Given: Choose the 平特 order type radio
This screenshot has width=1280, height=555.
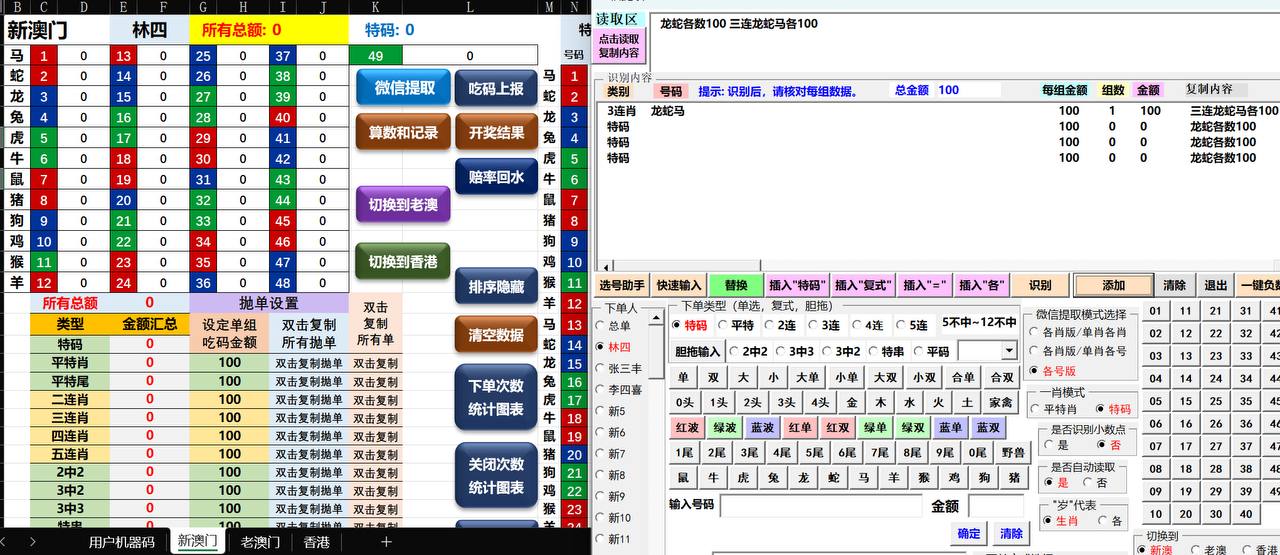Looking at the screenshot, I should coord(736,325).
